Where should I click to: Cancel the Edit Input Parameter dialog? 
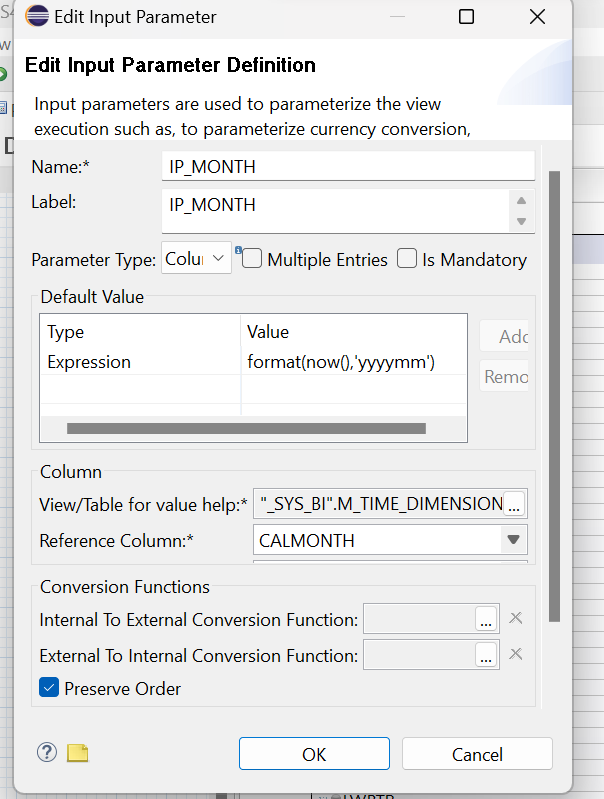[477, 754]
